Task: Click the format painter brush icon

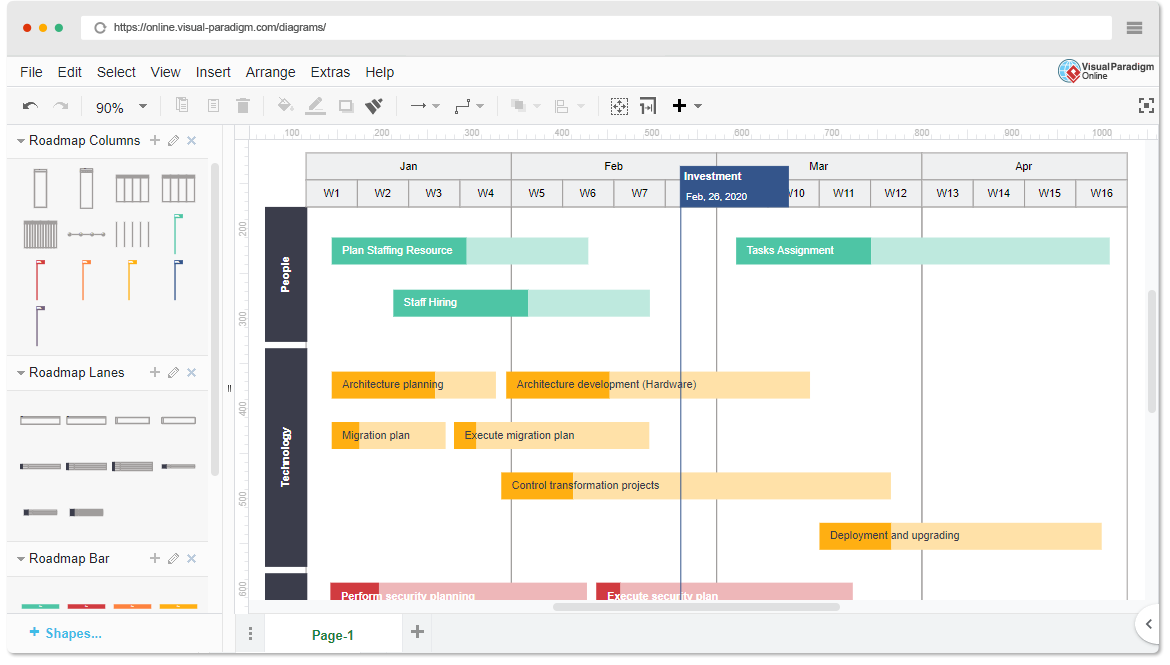Action: (x=374, y=106)
